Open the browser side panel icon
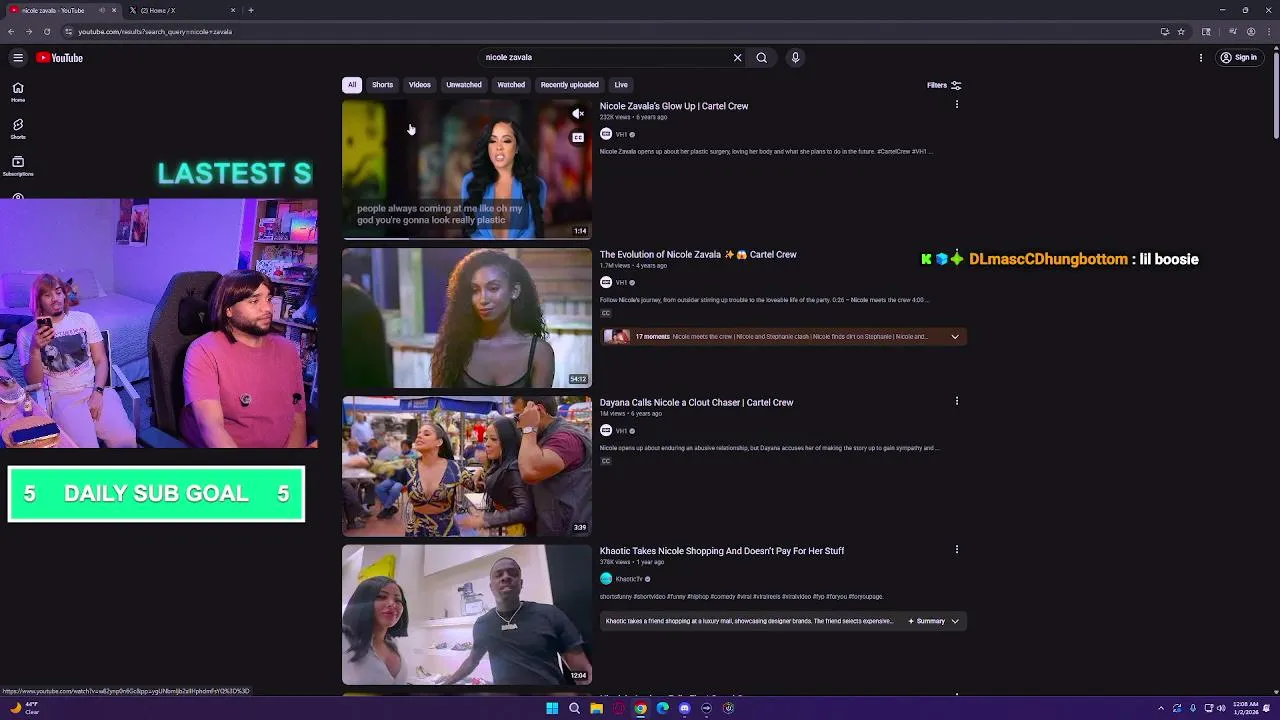This screenshot has width=1280, height=720. (x=1206, y=31)
